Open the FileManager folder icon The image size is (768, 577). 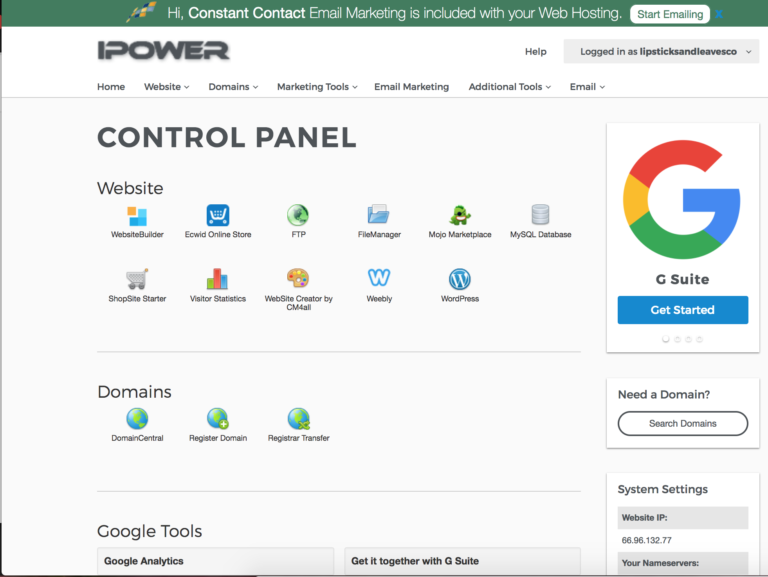[x=379, y=215]
